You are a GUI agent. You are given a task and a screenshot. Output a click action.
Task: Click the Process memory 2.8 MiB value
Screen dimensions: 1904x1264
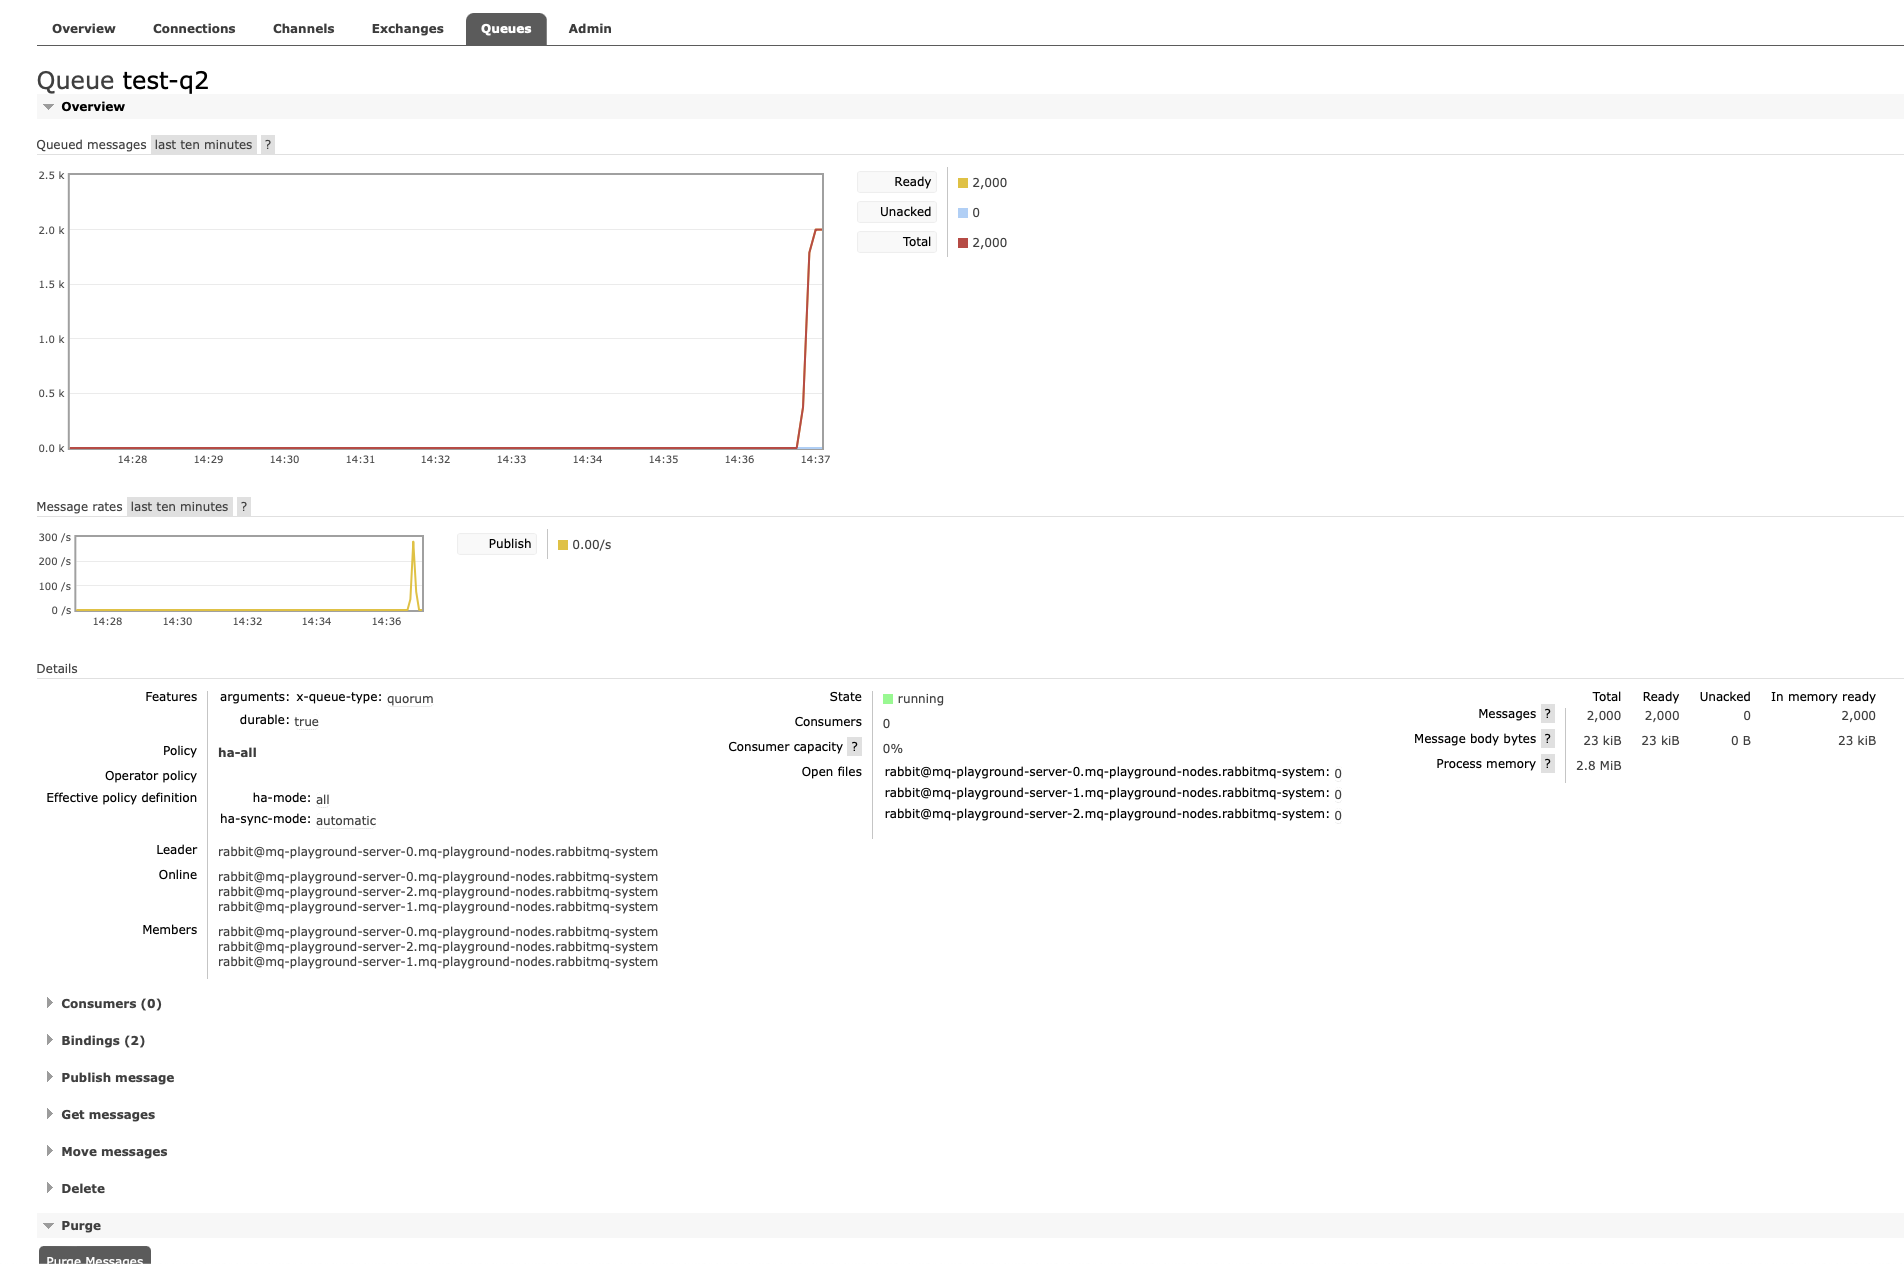point(1598,766)
